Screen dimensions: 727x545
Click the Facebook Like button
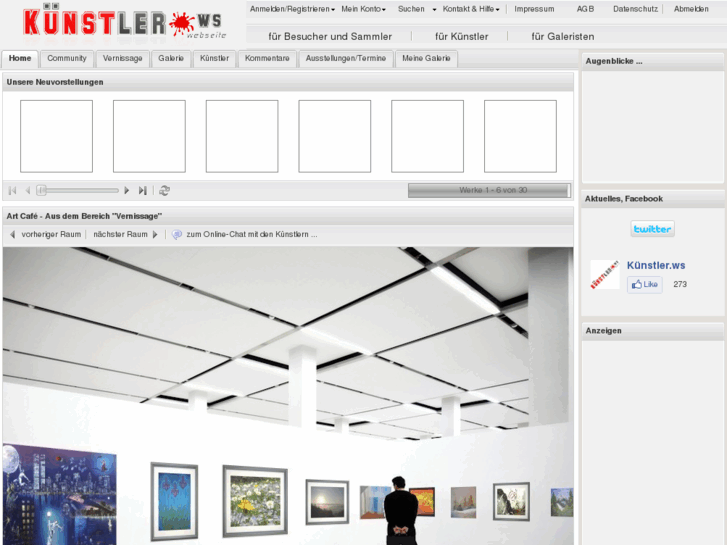tap(645, 284)
